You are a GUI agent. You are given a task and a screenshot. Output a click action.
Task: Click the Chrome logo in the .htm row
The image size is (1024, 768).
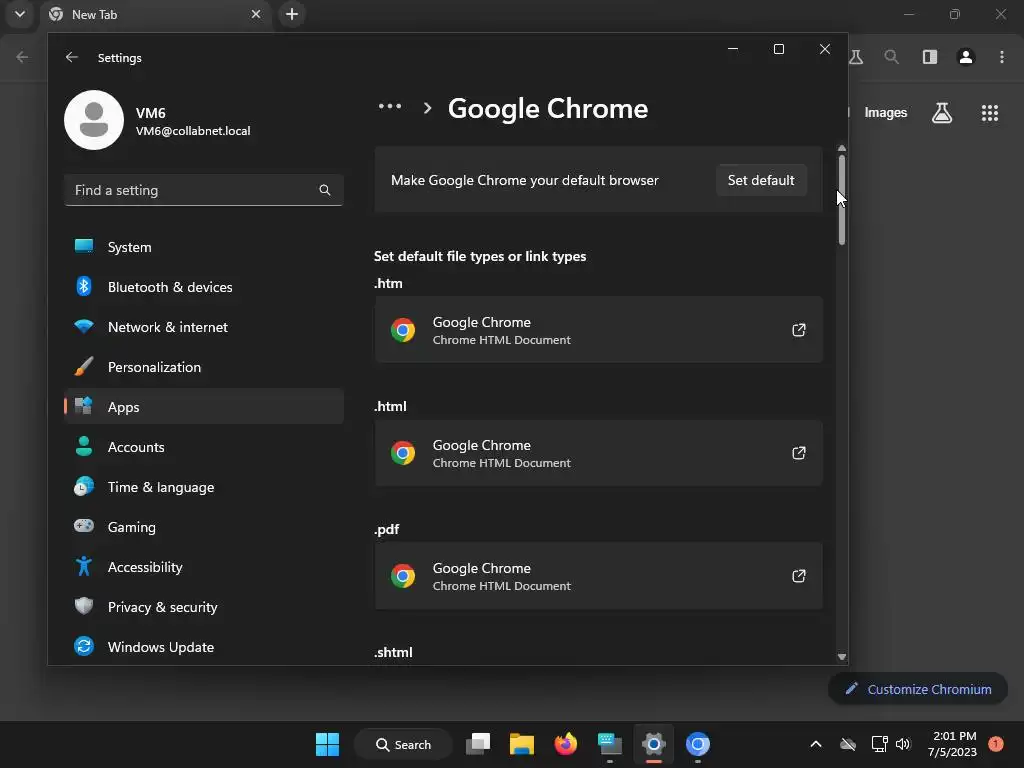pos(403,330)
